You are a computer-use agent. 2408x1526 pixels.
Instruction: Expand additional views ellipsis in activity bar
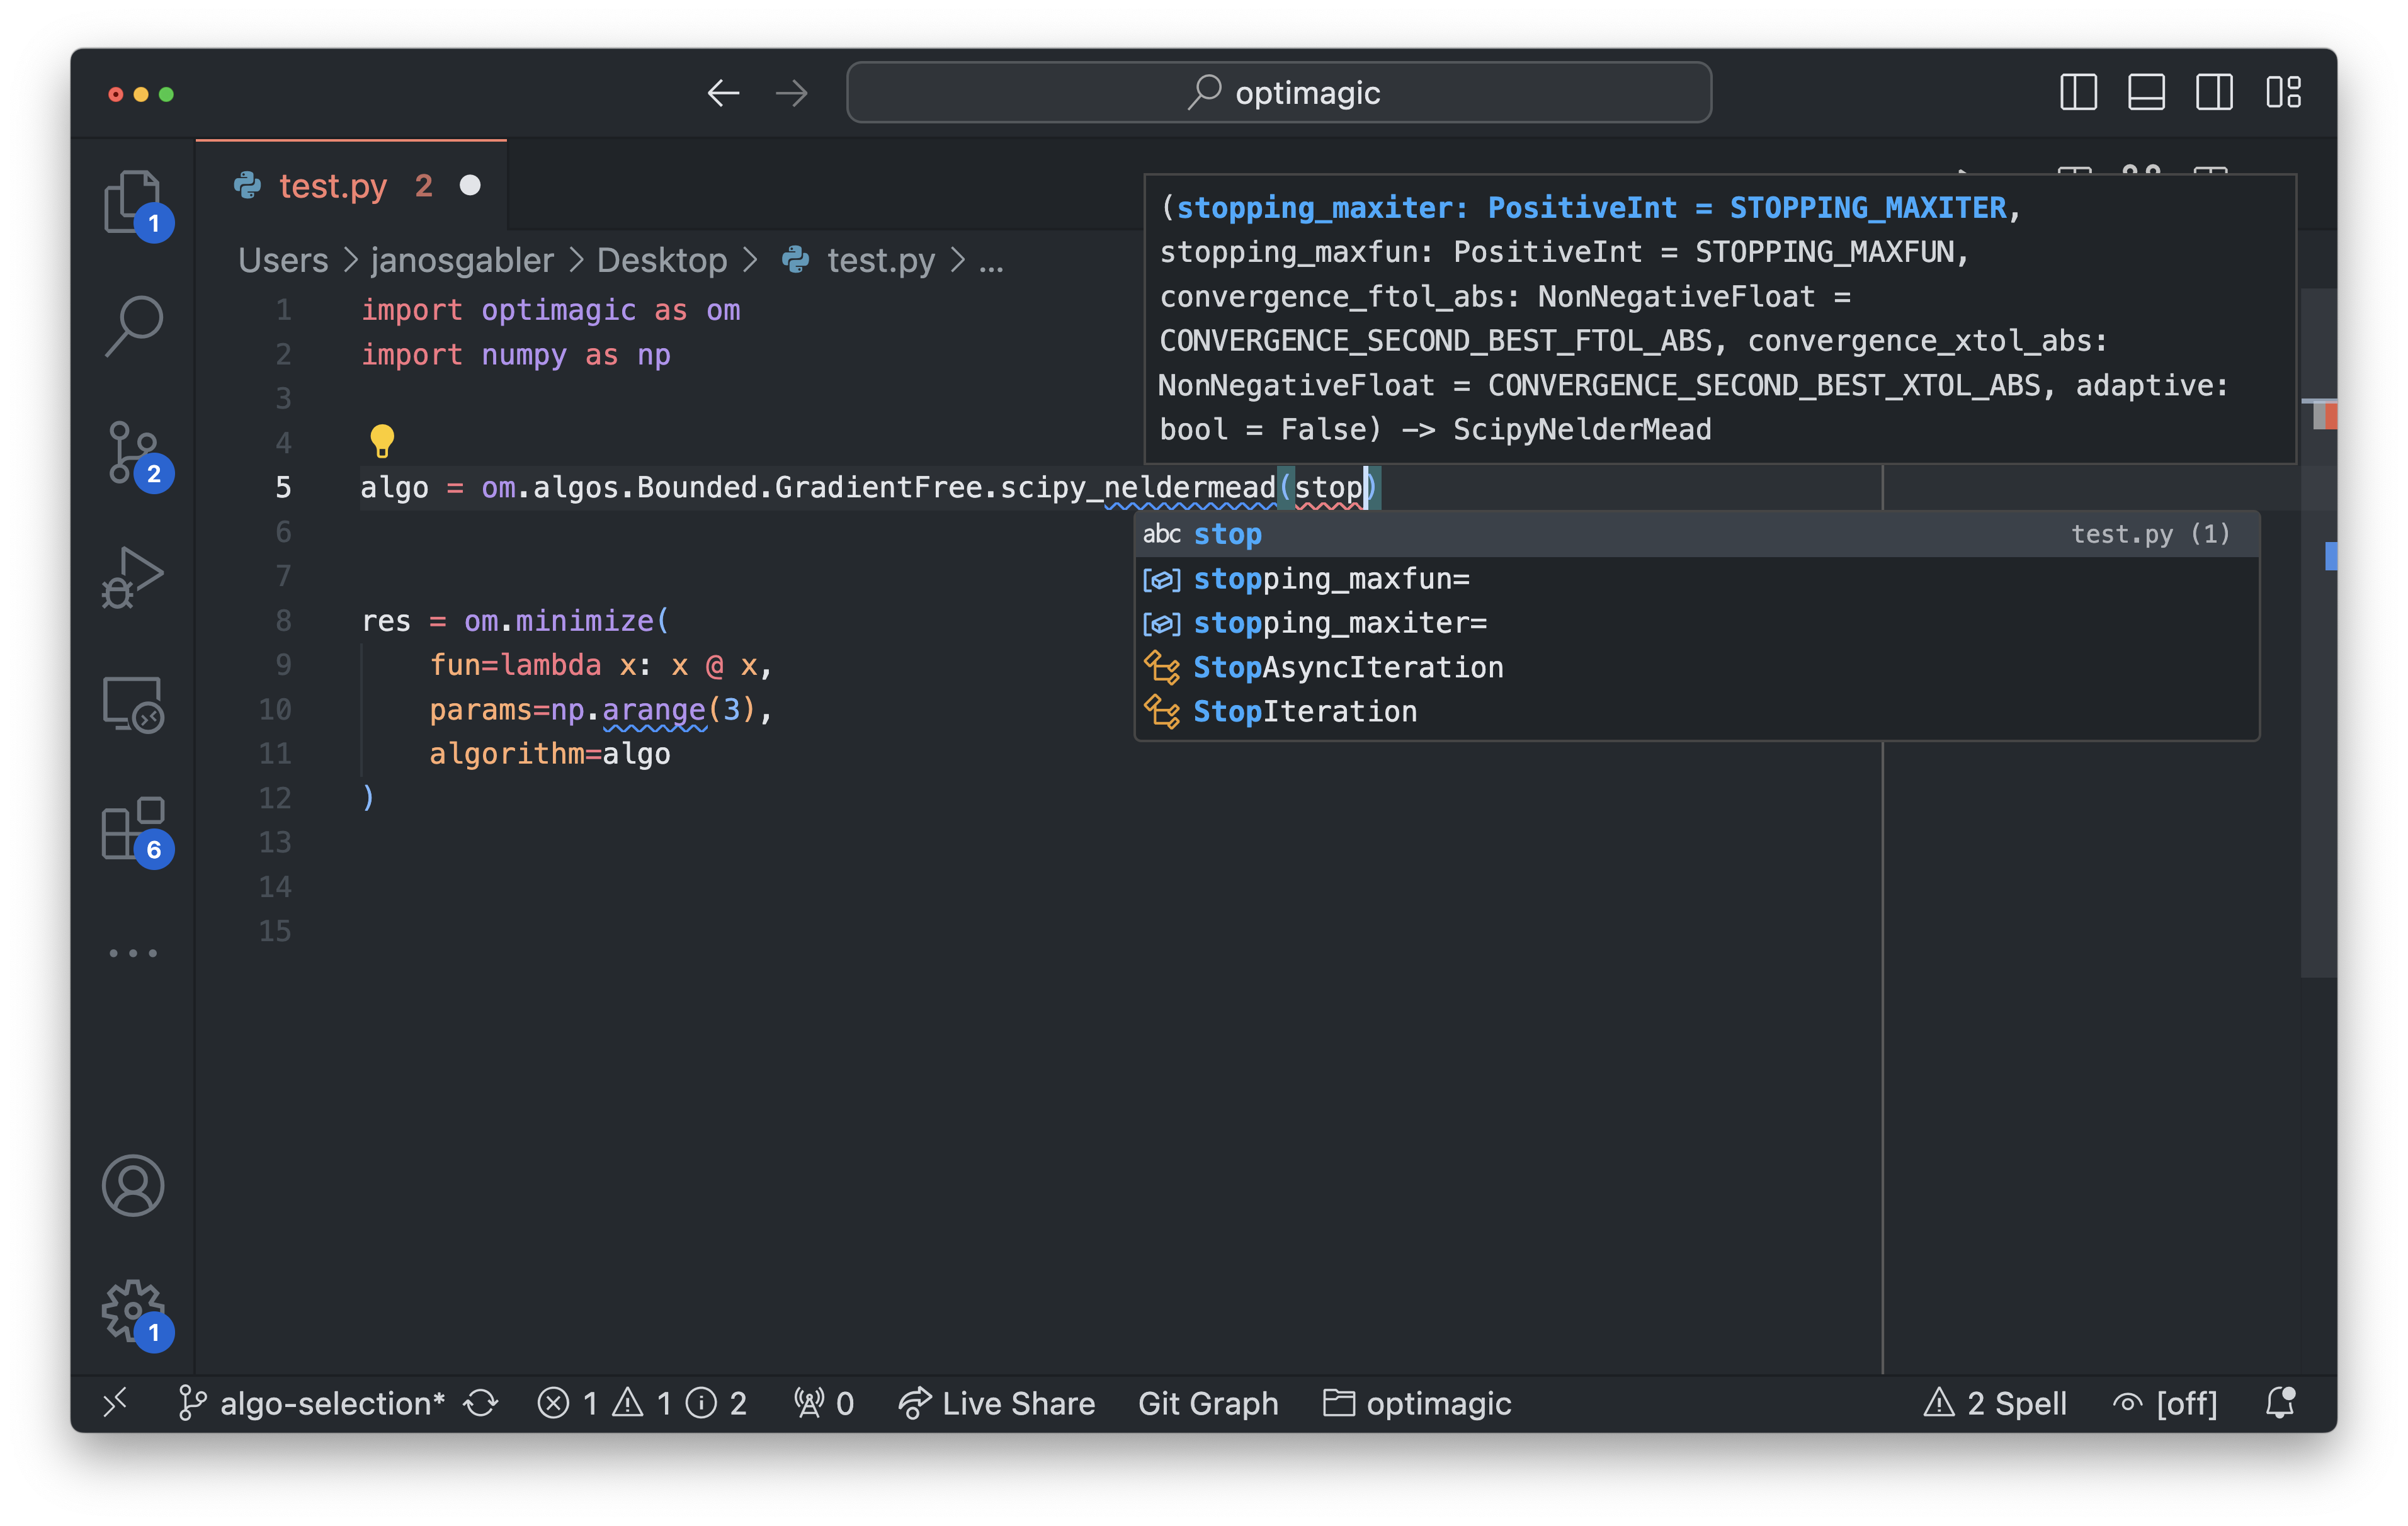(x=133, y=953)
